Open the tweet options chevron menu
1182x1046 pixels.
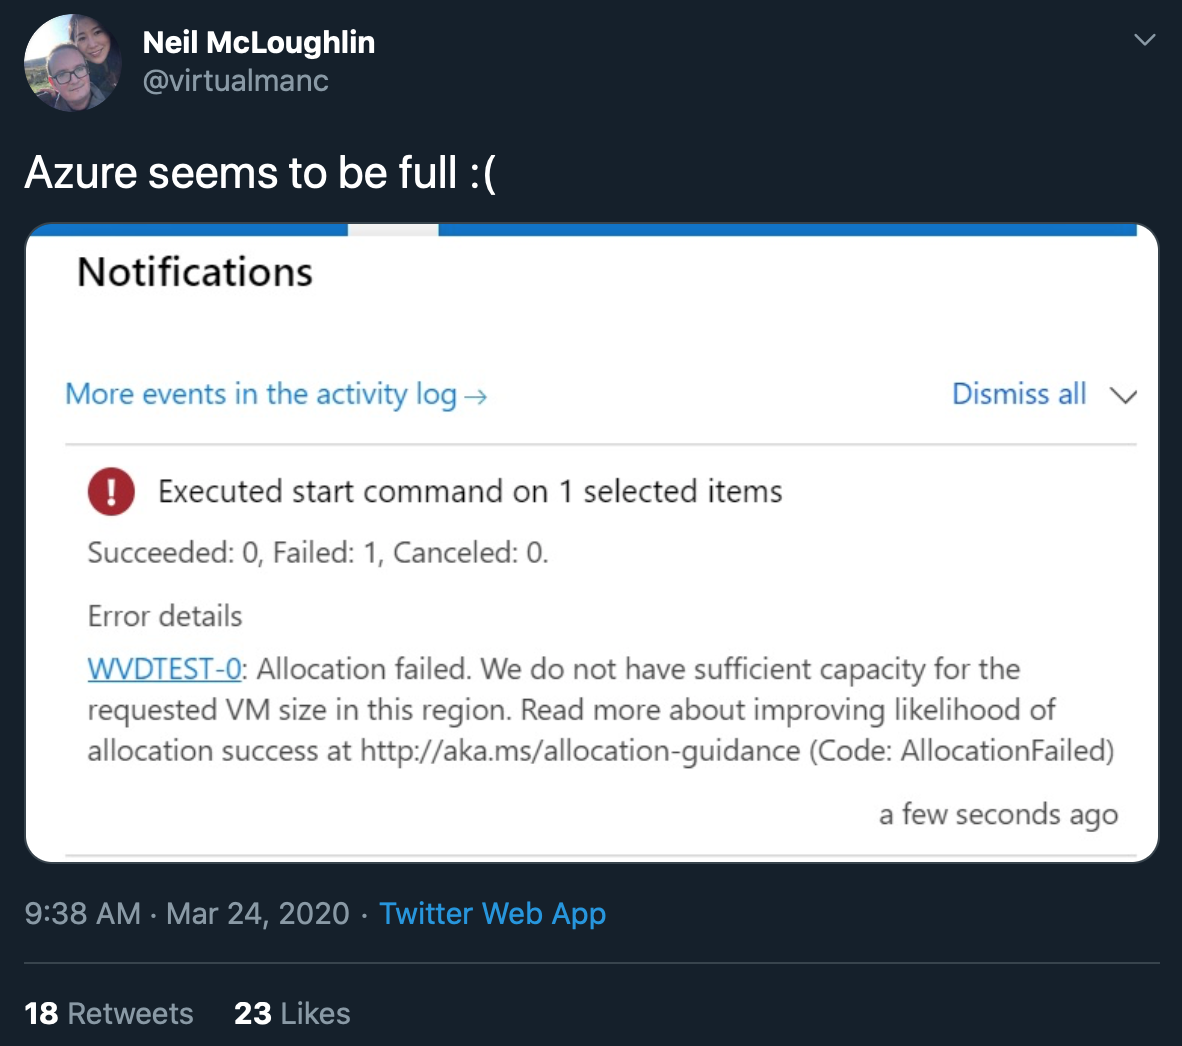[x=1145, y=40]
